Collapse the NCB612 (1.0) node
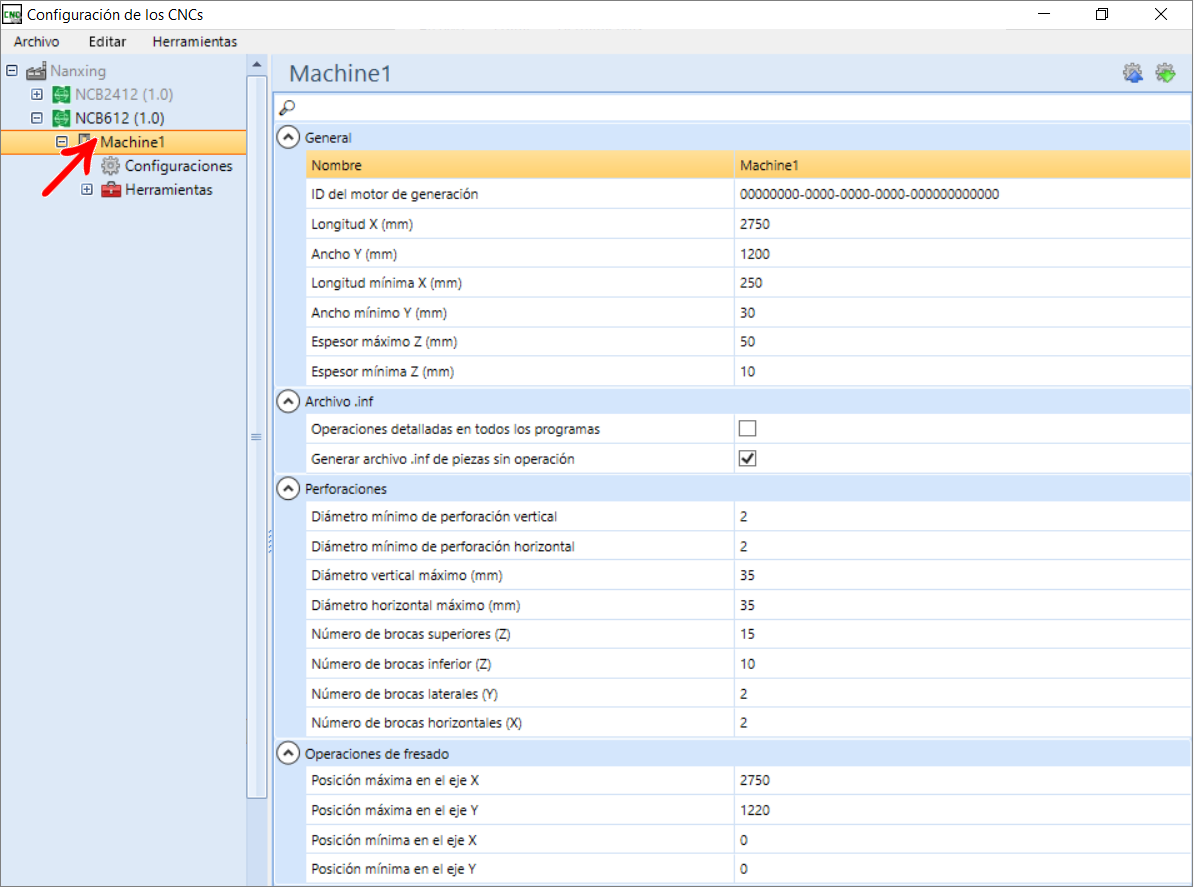The image size is (1195, 888). coord(37,117)
